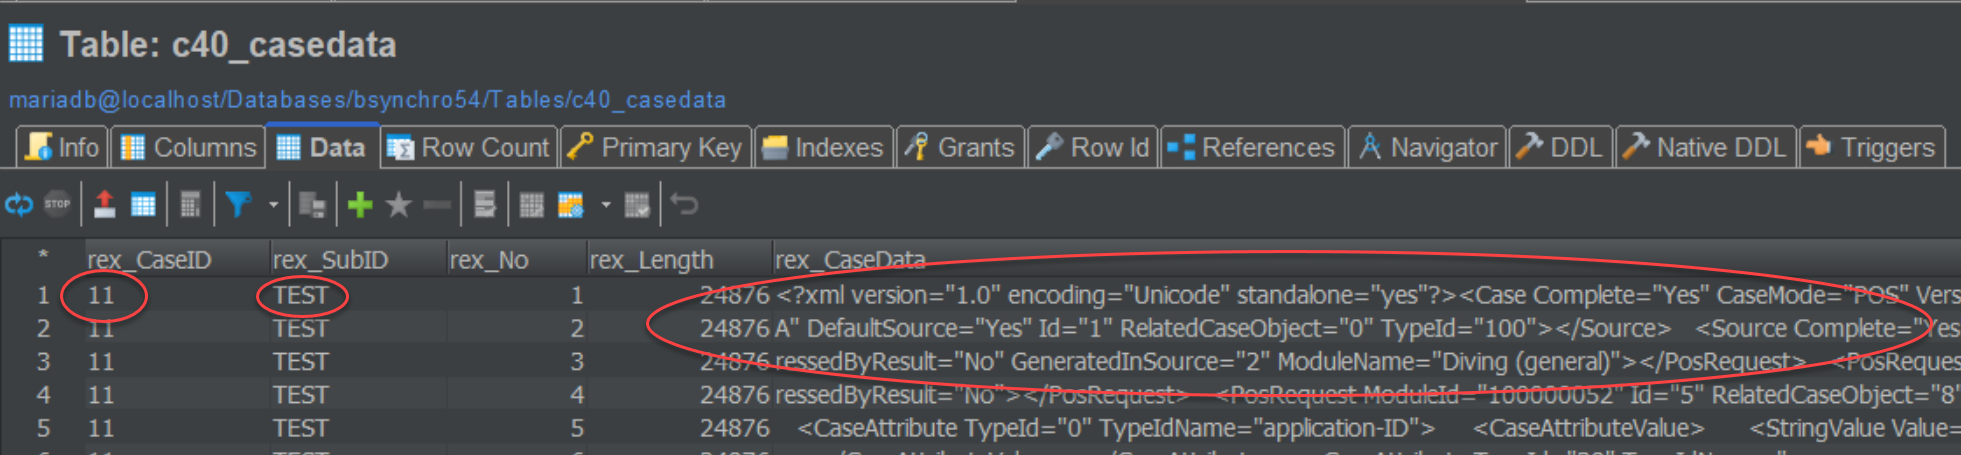Sort by rex_CaseID column header
This screenshot has height=455, width=1961.
tap(176, 260)
